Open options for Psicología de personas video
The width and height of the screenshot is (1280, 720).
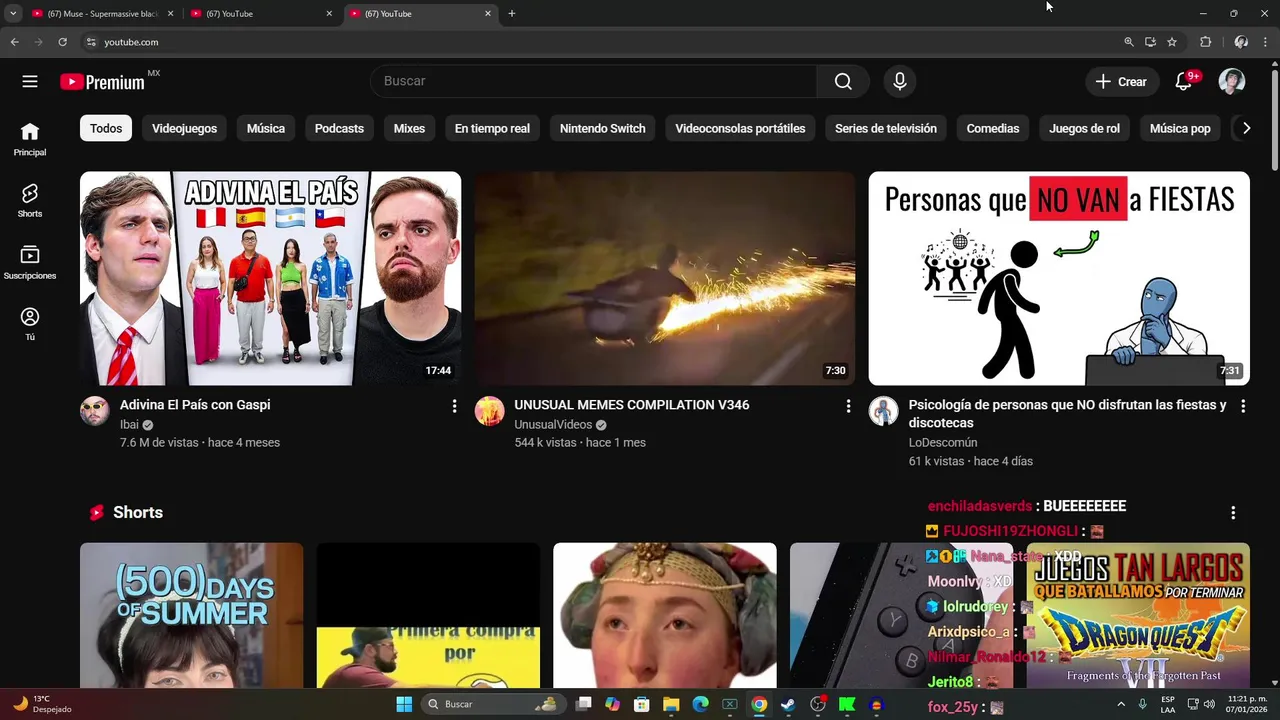[1243, 406]
